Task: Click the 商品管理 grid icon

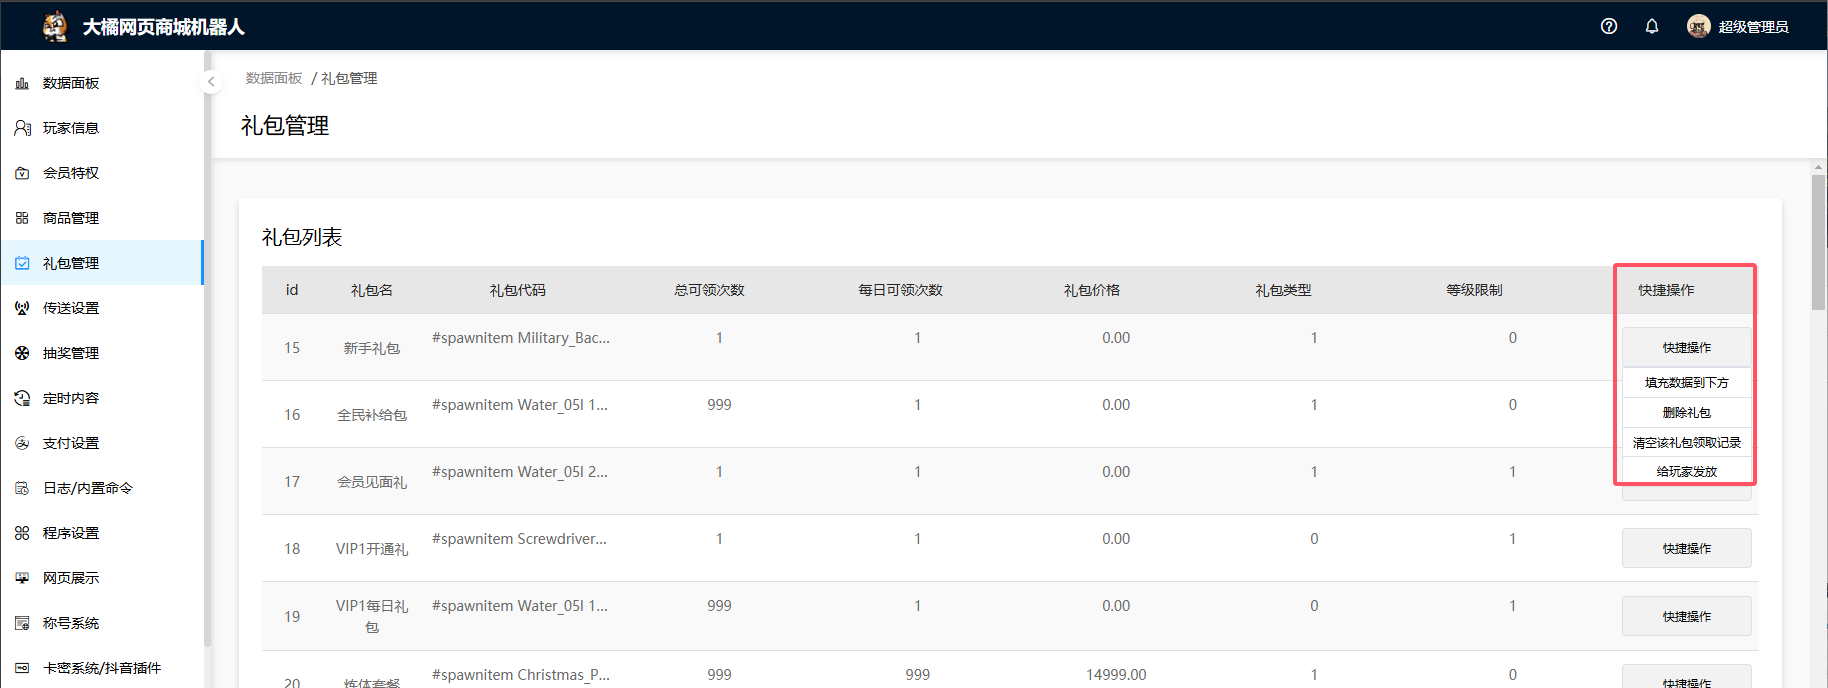Action: pos(22,218)
